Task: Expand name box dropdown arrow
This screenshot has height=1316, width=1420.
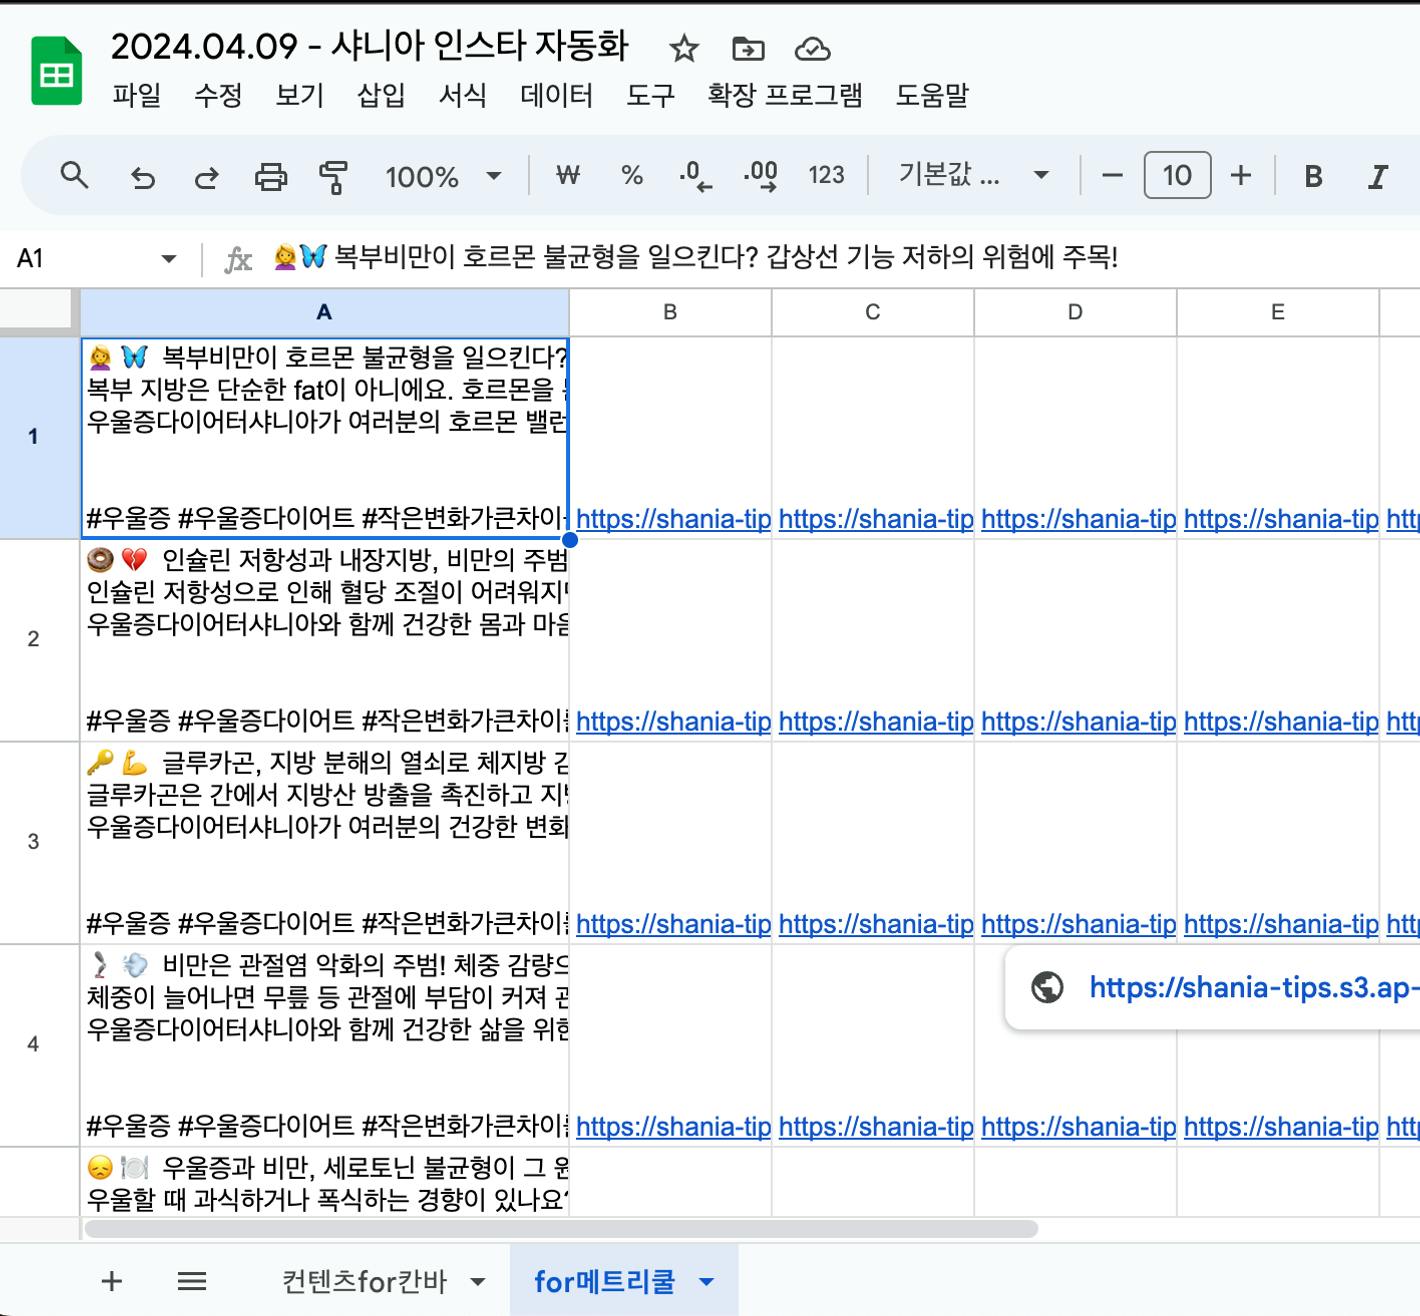Action: (168, 259)
